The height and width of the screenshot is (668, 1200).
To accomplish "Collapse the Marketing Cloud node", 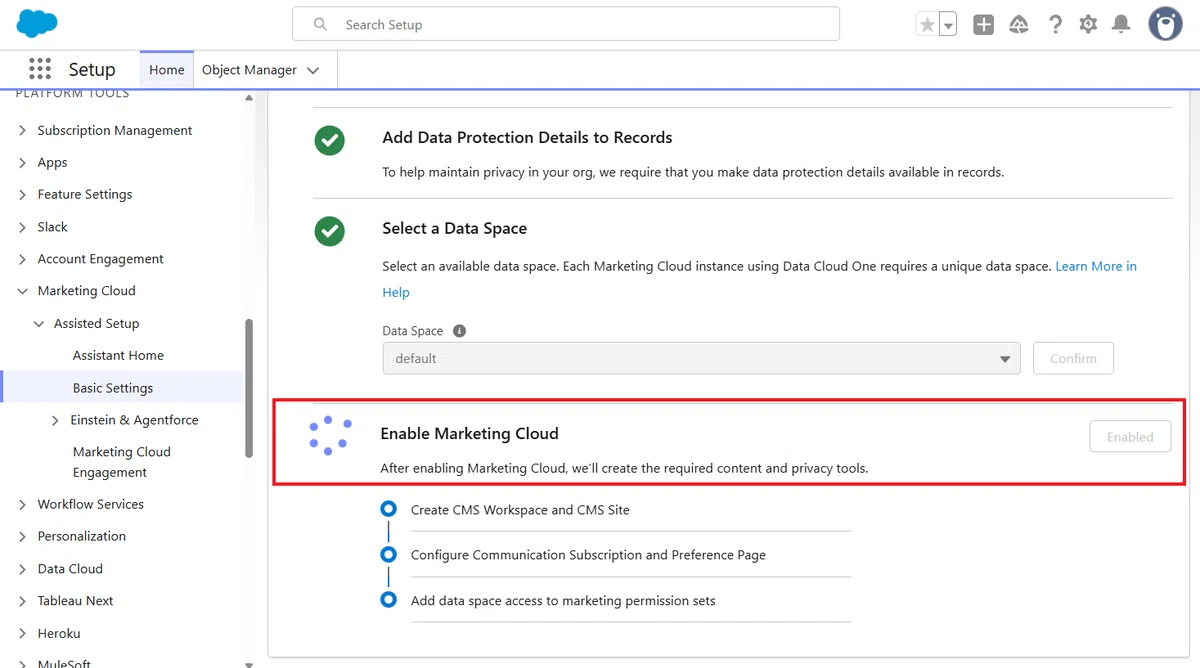I will tap(23, 291).
